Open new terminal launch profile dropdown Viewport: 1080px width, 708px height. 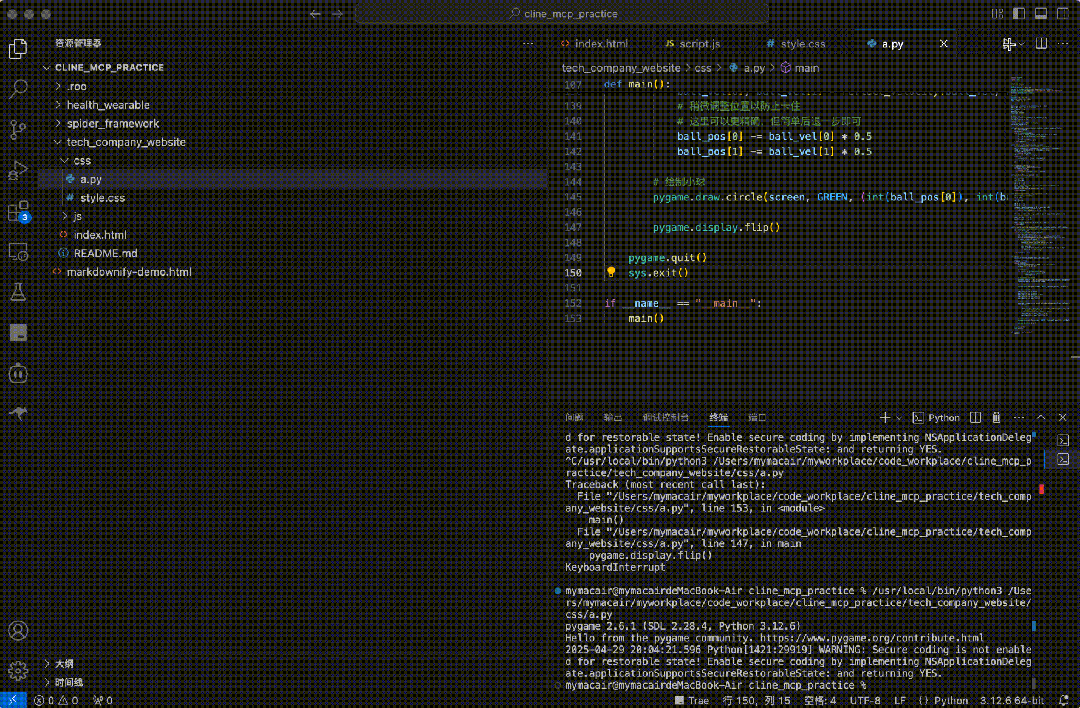[899, 417]
